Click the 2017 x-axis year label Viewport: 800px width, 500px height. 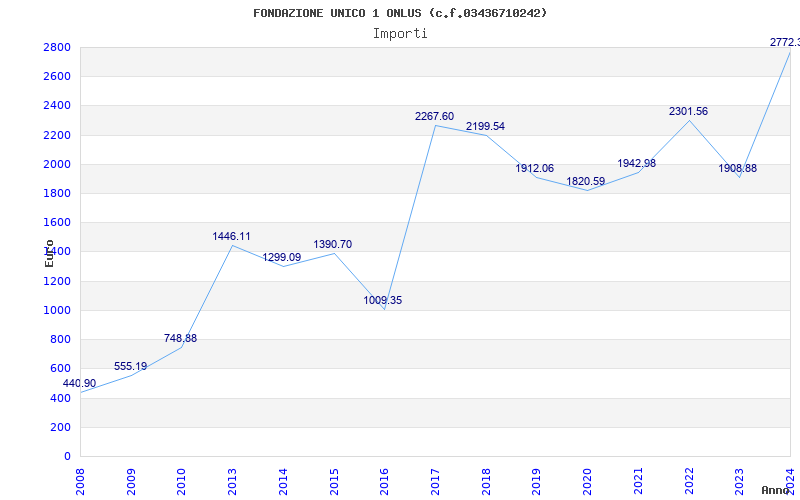(436, 482)
